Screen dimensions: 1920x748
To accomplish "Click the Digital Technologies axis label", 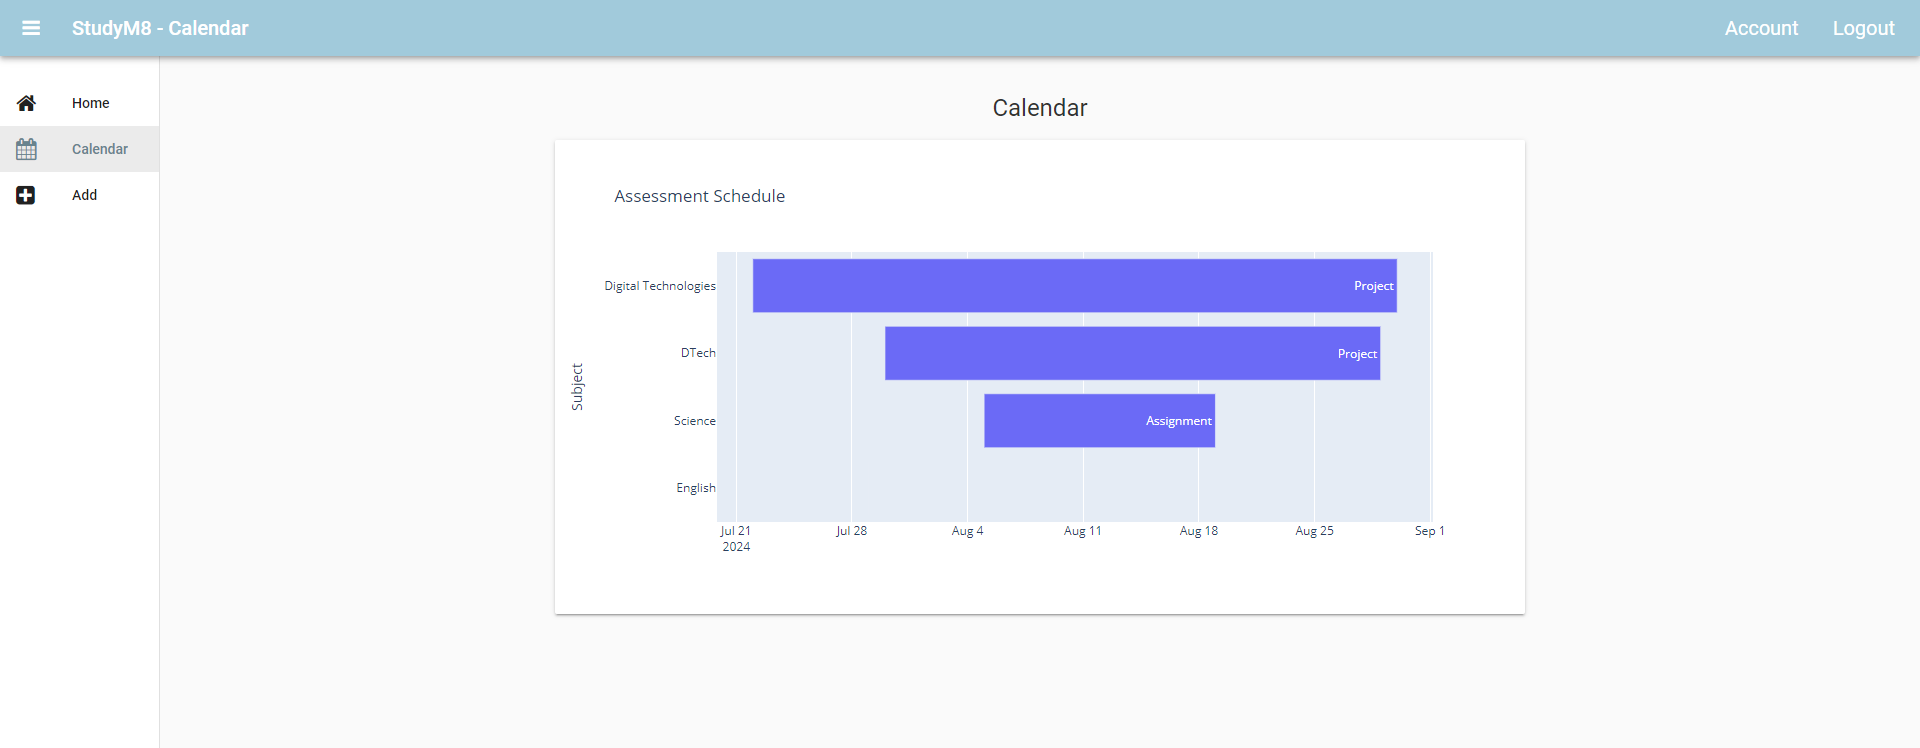I will 660,286.
